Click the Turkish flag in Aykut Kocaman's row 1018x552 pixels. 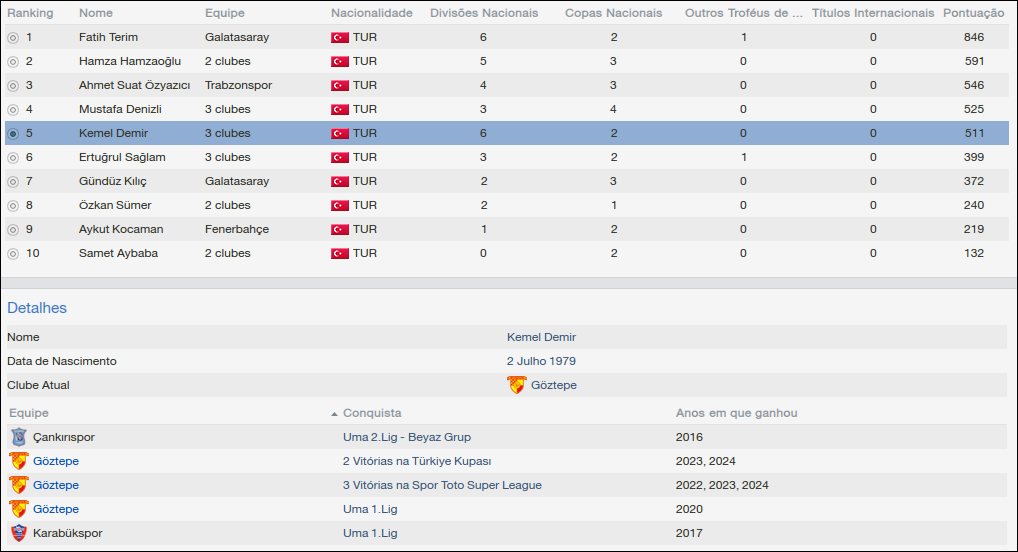pyautogui.click(x=340, y=229)
